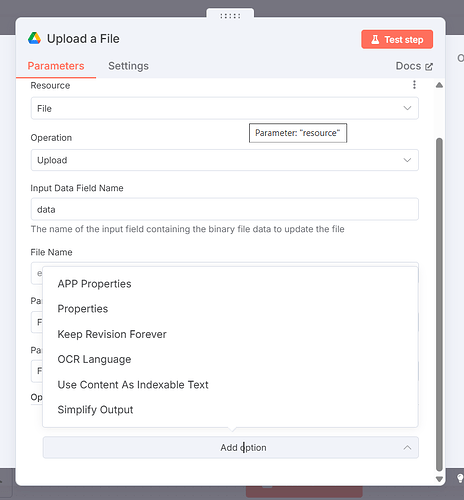Click the scroll down arrow
464x500 pixels.
point(439,479)
